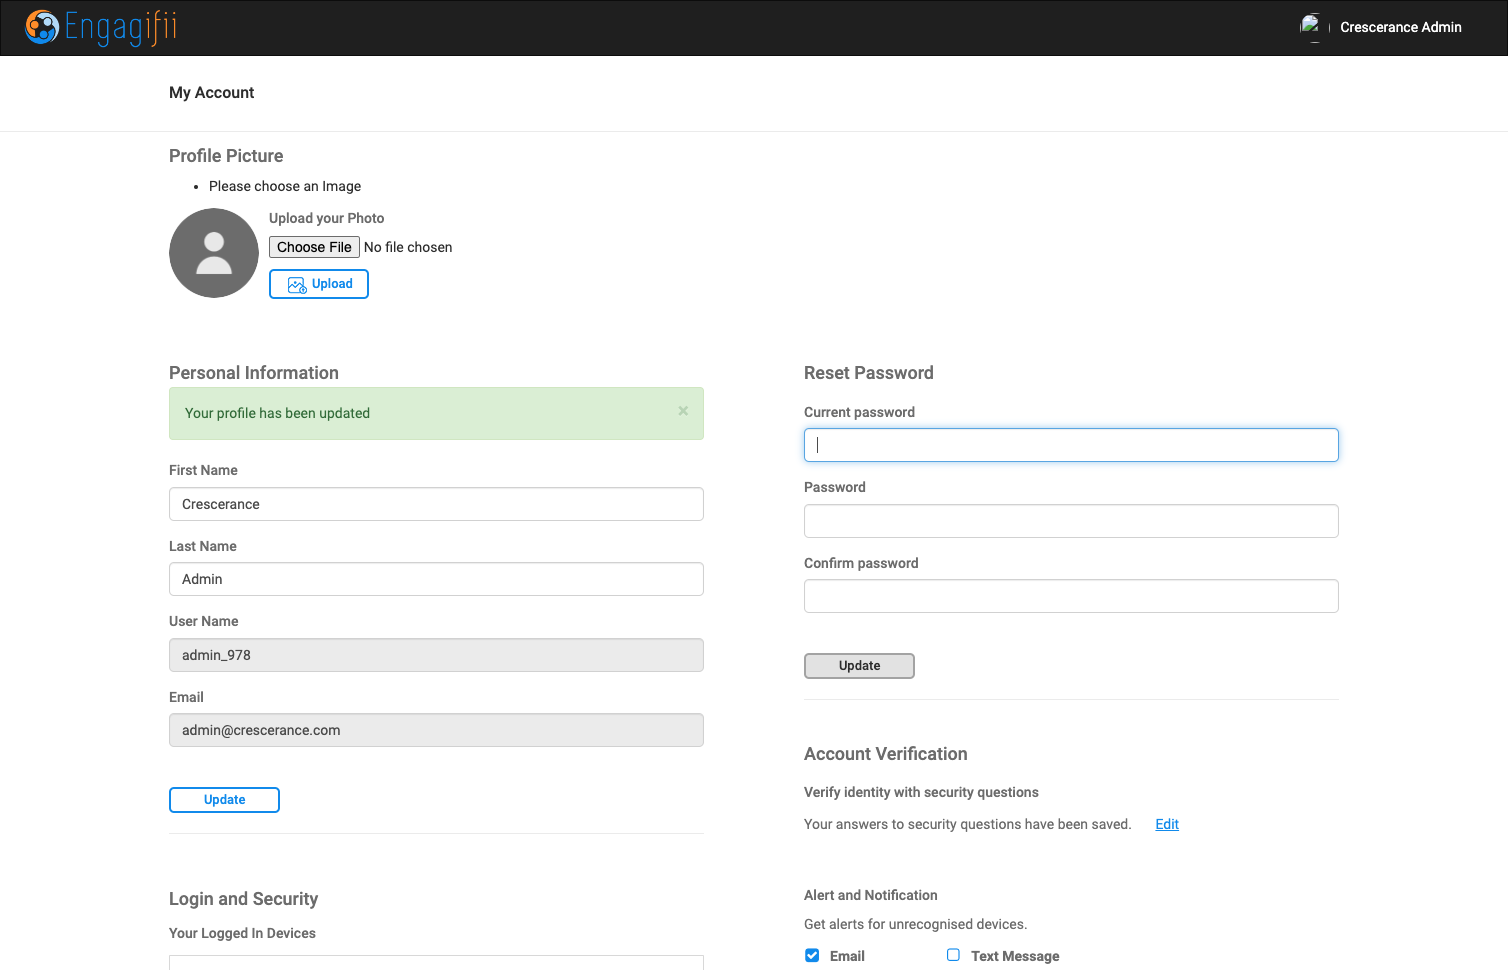Dismiss the profile updated alert
The width and height of the screenshot is (1508, 970).
pyautogui.click(x=683, y=411)
